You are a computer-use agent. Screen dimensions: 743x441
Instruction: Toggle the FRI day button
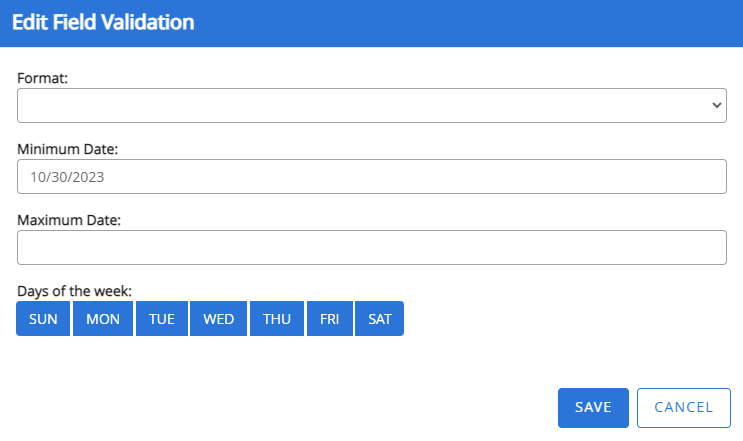[x=330, y=319]
